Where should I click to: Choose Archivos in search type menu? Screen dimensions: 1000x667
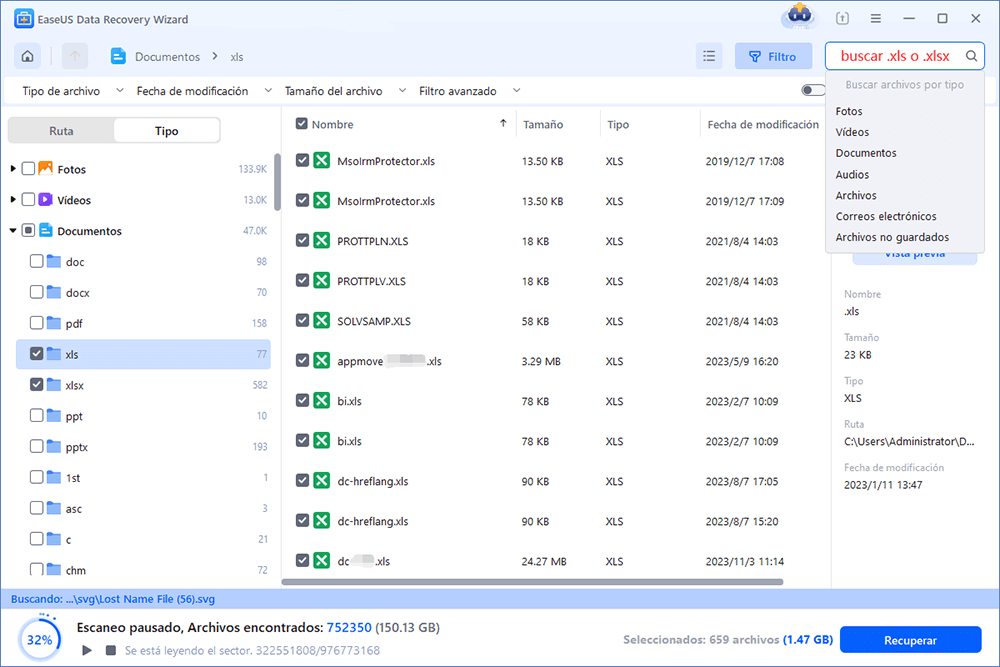pyautogui.click(x=856, y=195)
